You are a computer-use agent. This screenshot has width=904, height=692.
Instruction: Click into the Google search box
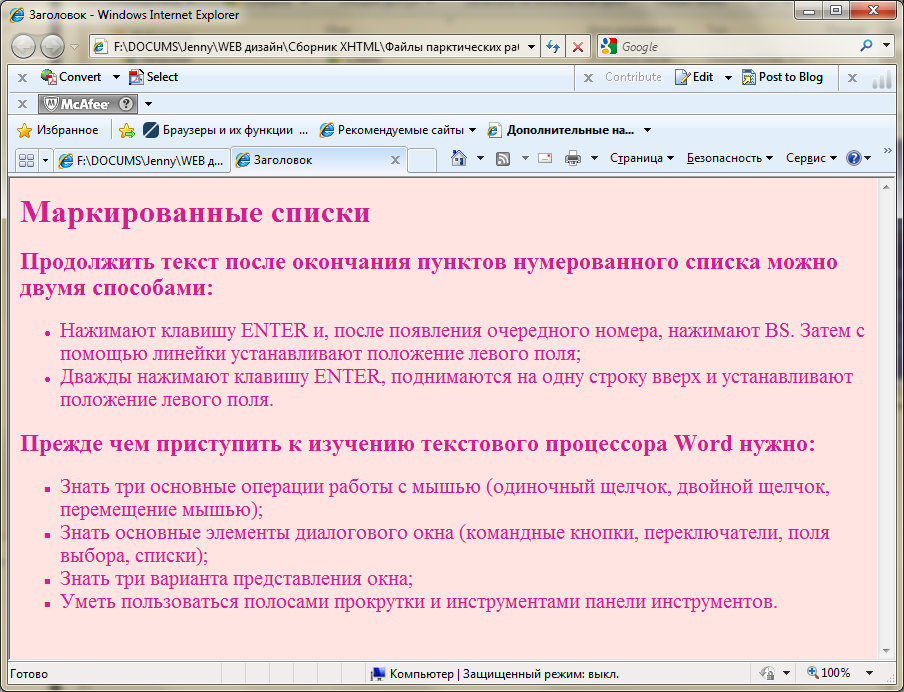tap(735, 47)
